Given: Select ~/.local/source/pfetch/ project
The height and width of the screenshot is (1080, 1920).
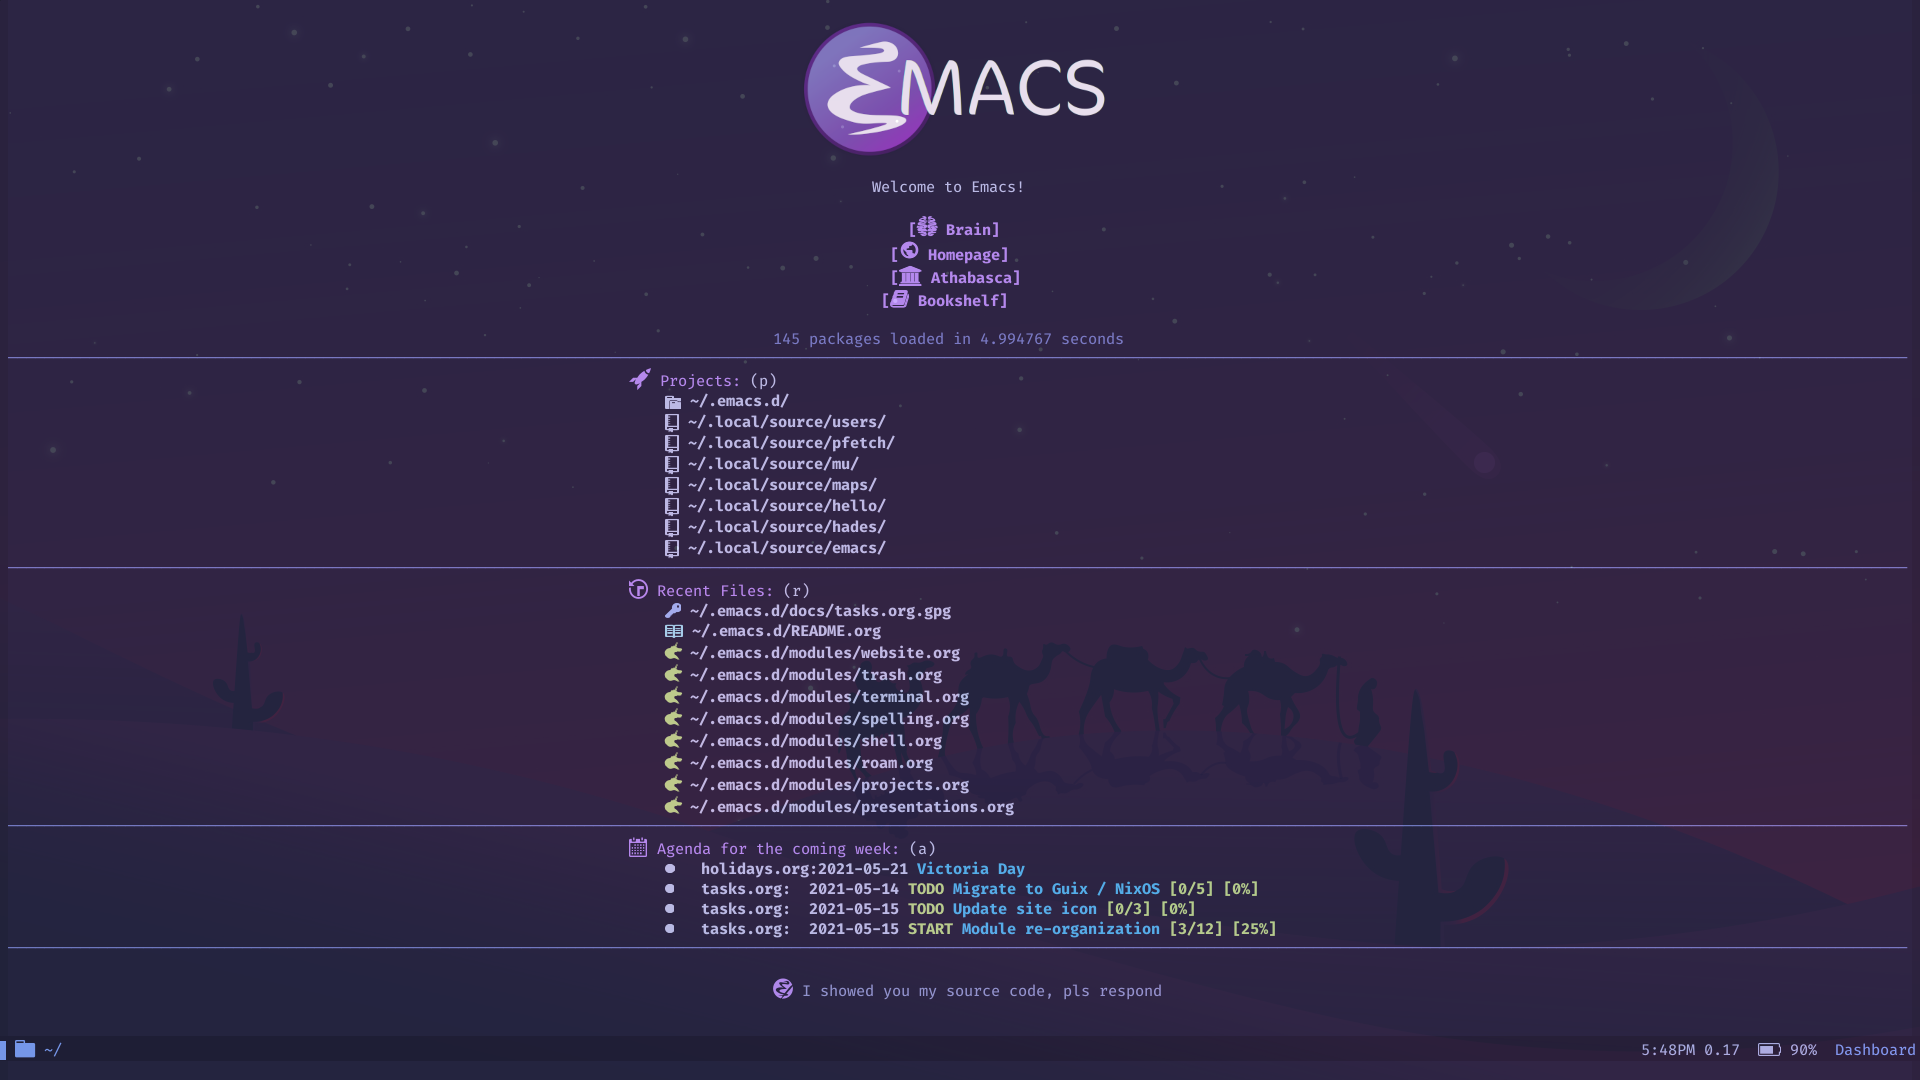Looking at the screenshot, I should pos(790,442).
